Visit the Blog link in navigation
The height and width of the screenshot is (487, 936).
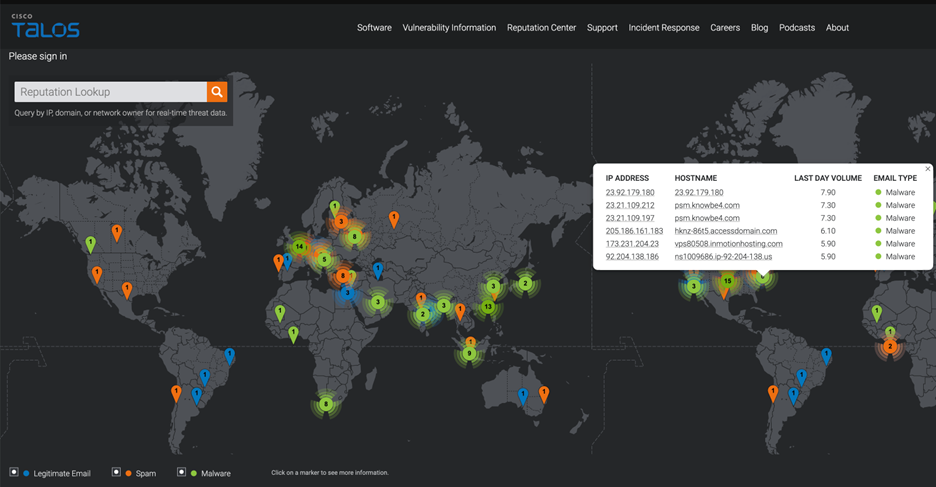tap(759, 27)
